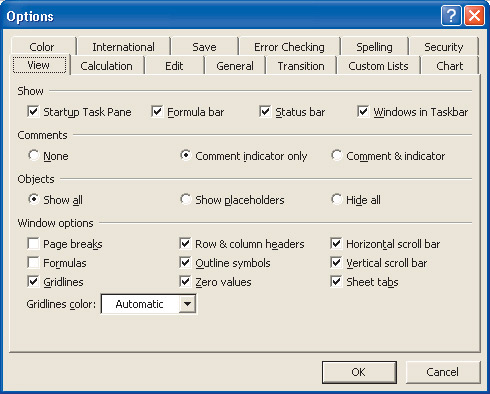Select None for Comments

34,155
